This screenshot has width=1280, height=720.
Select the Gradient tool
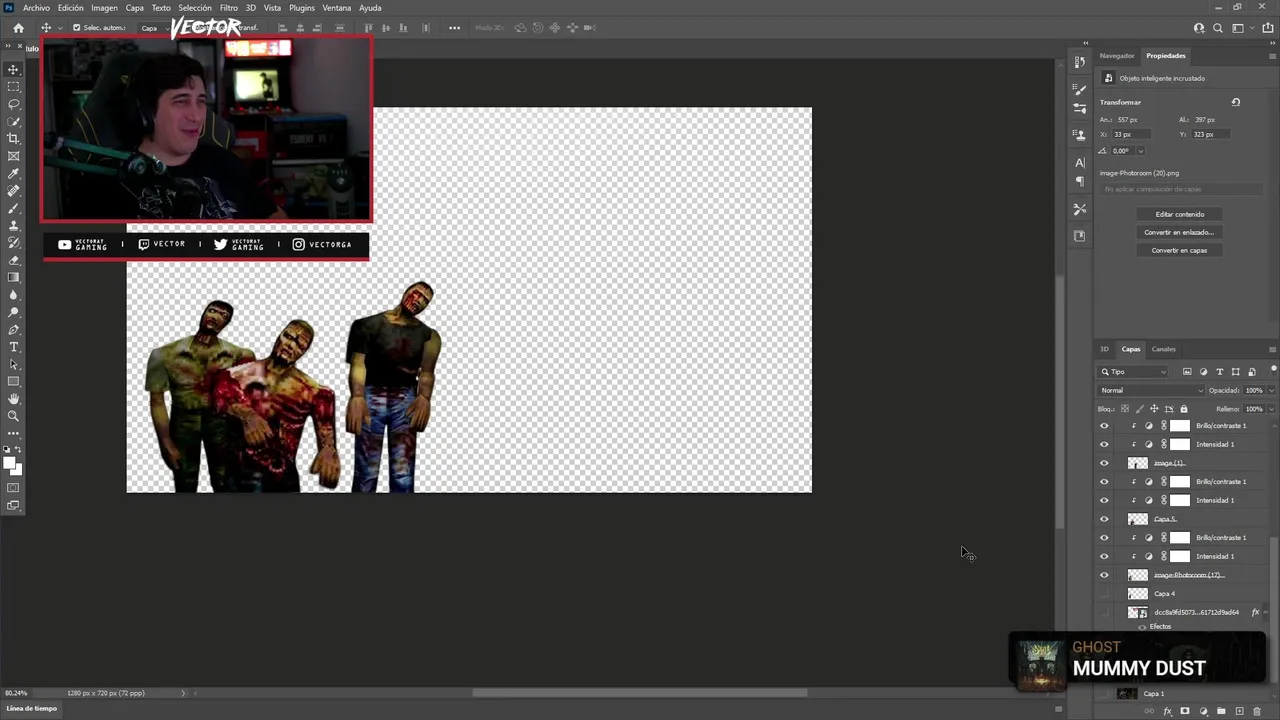click(x=14, y=278)
